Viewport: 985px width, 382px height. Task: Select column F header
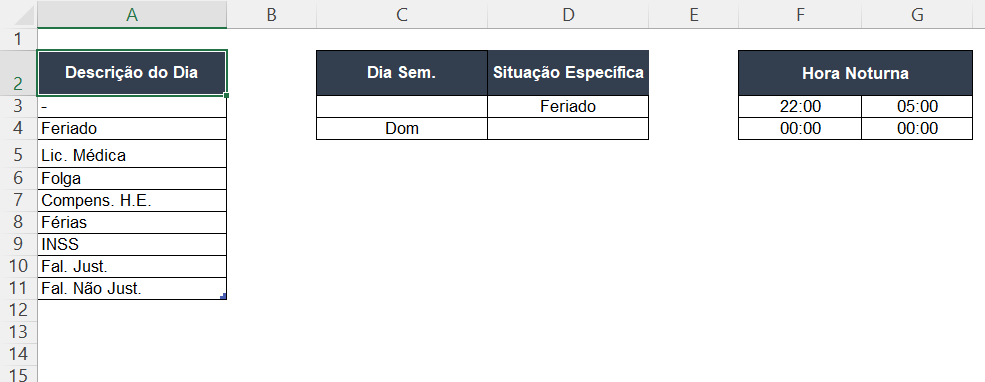coord(800,14)
